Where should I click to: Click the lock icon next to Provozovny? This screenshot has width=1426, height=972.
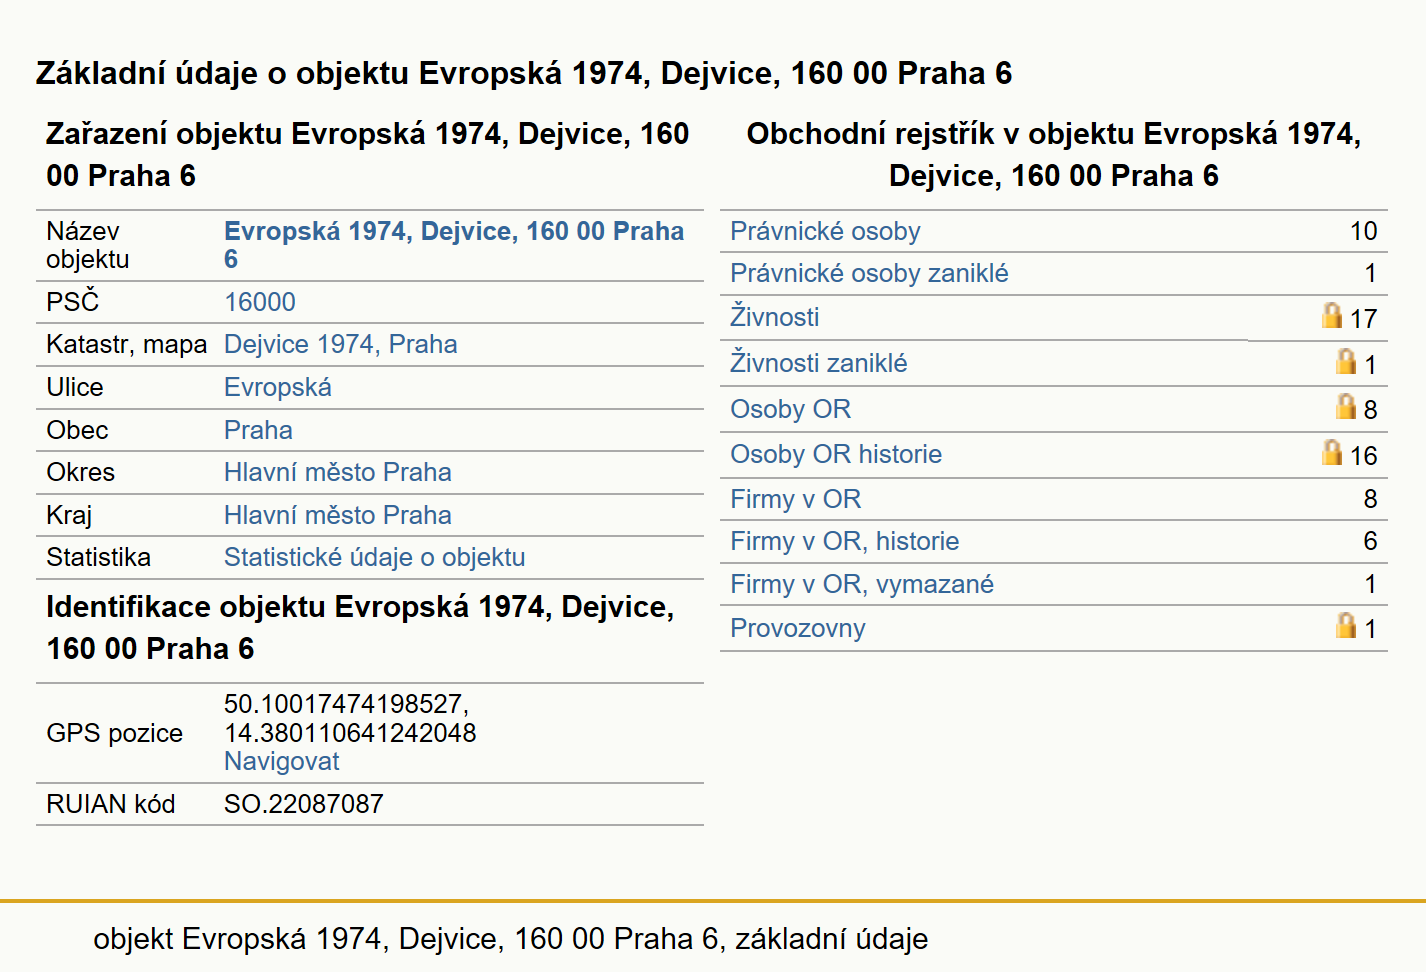click(1346, 625)
